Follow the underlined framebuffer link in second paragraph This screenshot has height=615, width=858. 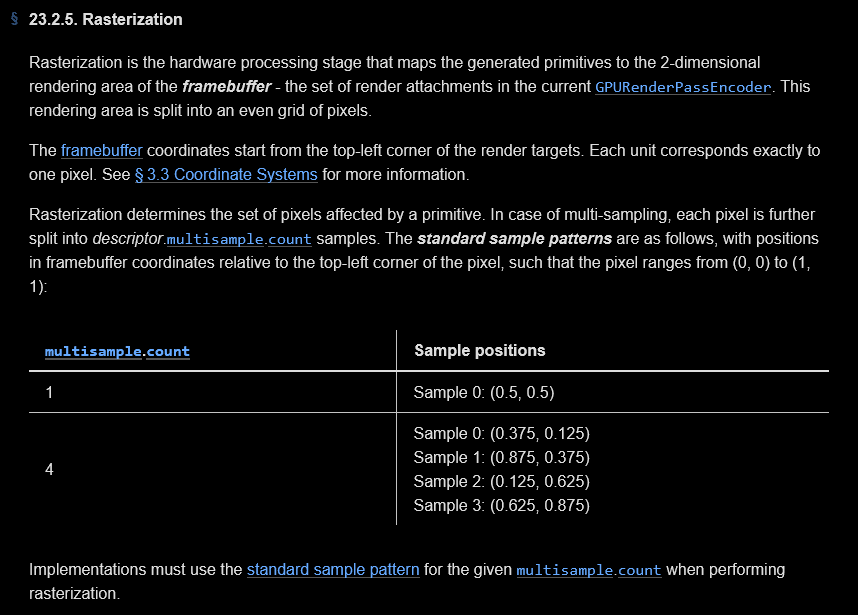tap(102, 150)
